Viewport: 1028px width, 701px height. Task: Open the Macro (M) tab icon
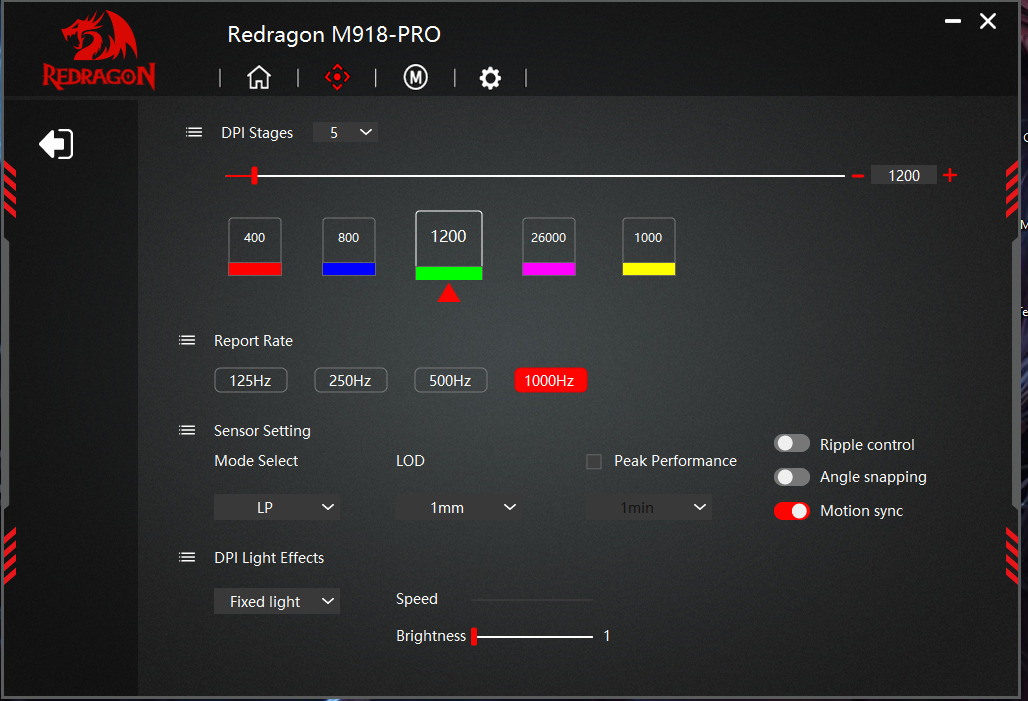point(416,77)
